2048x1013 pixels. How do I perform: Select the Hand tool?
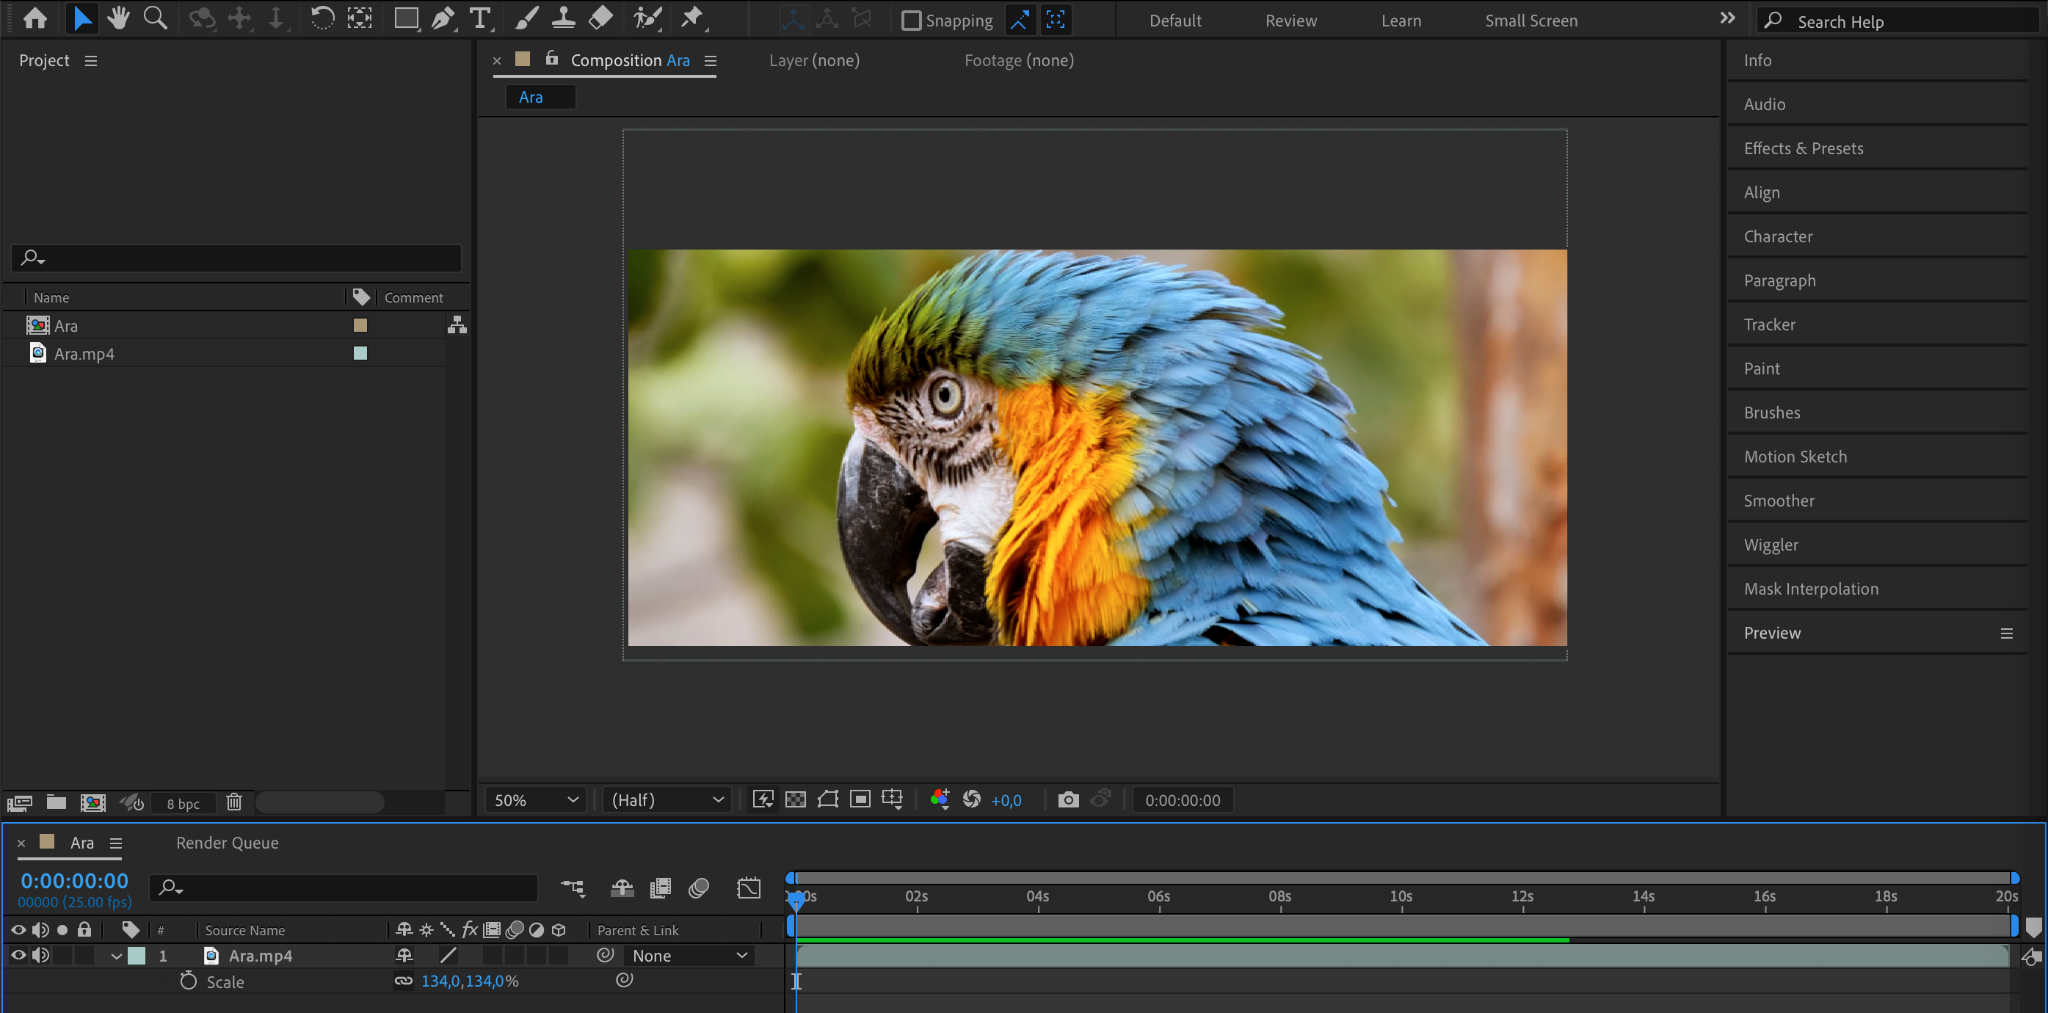point(119,18)
